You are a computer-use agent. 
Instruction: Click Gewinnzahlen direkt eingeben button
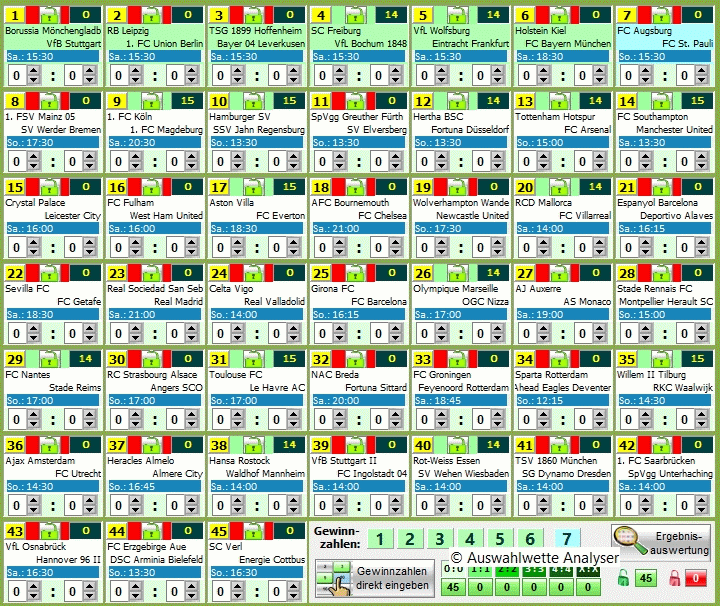[375, 578]
